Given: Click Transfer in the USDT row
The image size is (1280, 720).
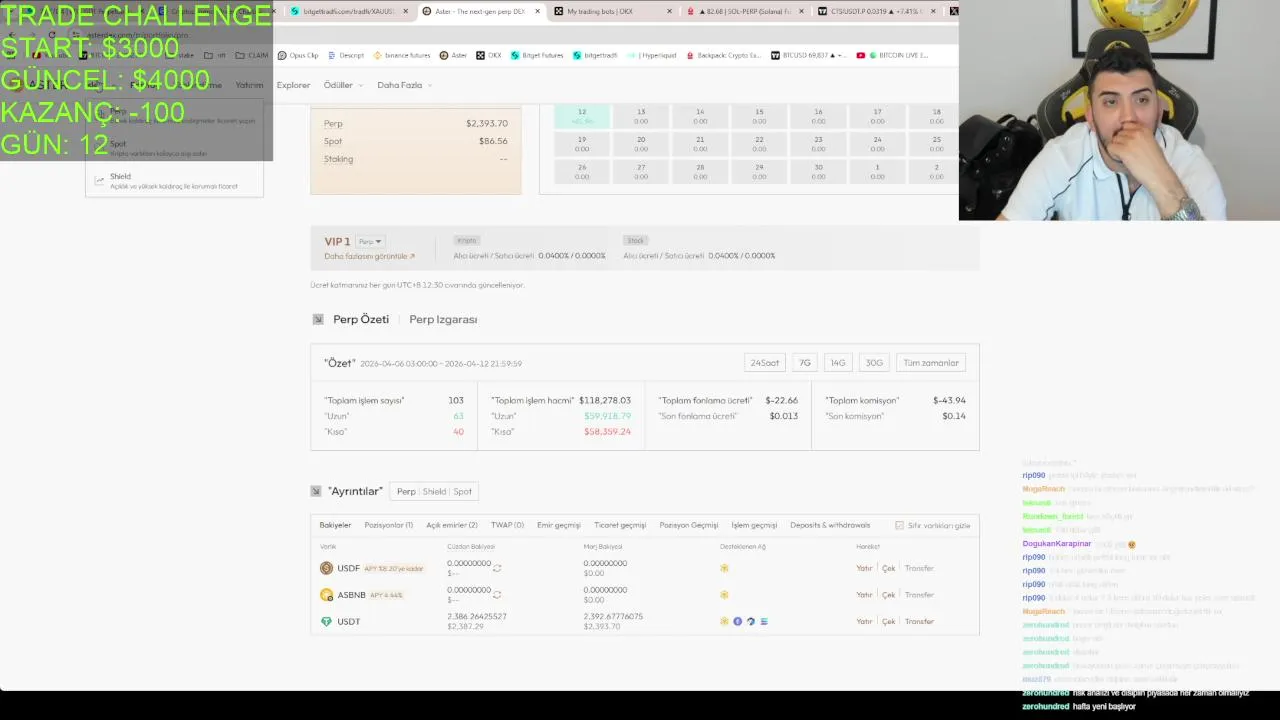Looking at the screenshot, I should point(919,621).
